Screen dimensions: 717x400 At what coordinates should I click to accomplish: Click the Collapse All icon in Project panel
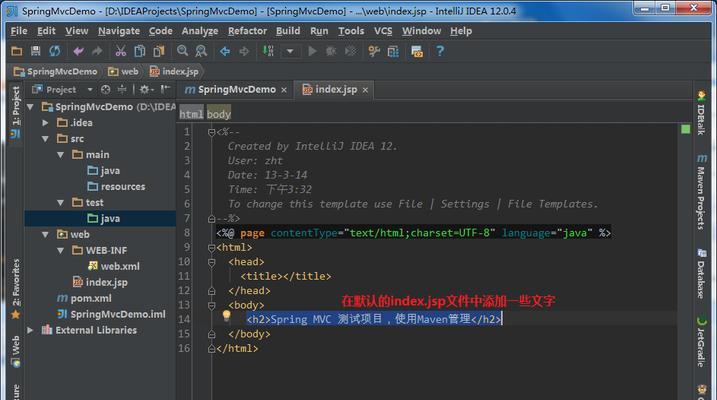[x=122, y=90]
